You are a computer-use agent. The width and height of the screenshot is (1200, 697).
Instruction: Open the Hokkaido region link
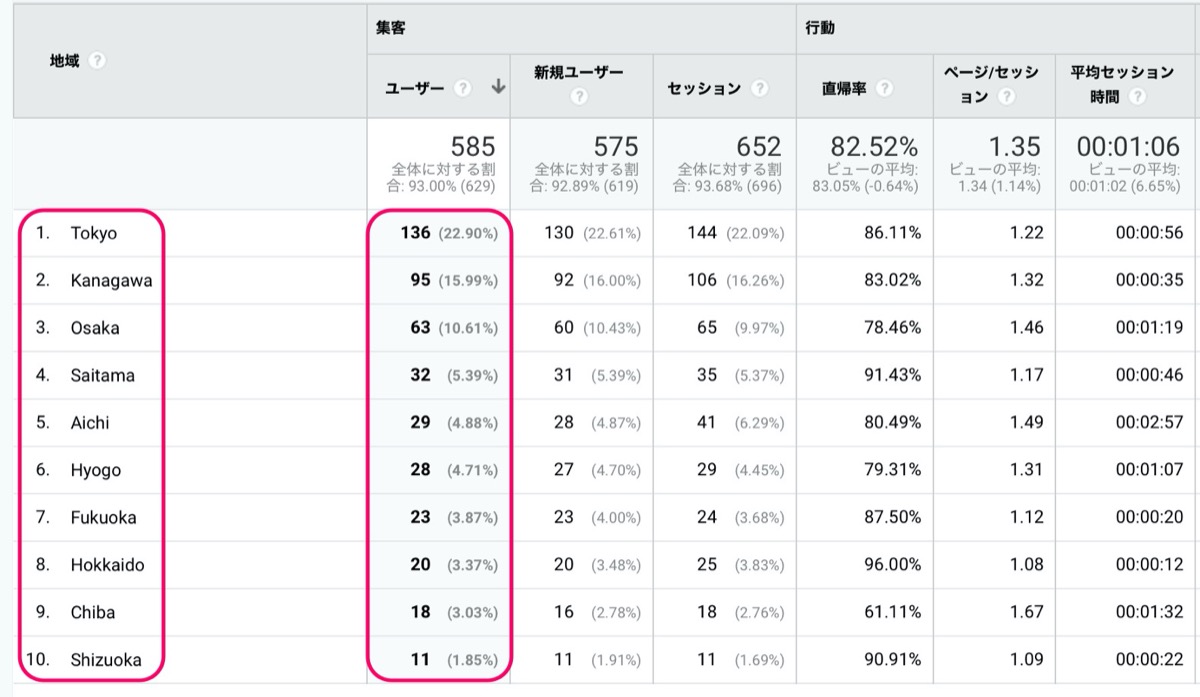click(x=107, y=564)
